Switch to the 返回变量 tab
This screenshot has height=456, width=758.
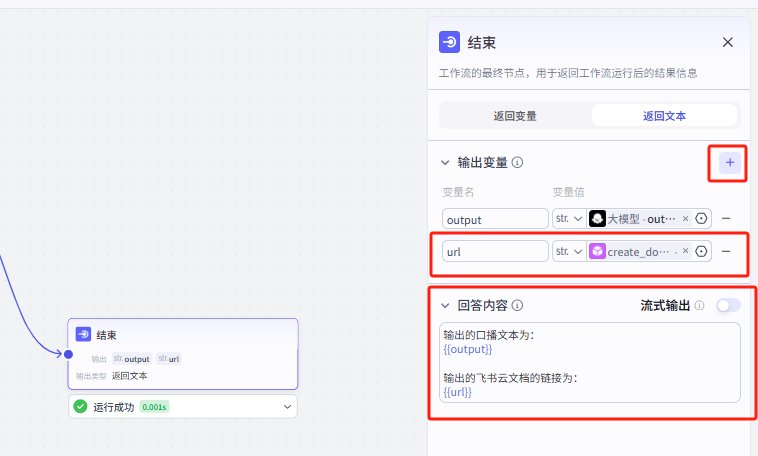(515, 116)
